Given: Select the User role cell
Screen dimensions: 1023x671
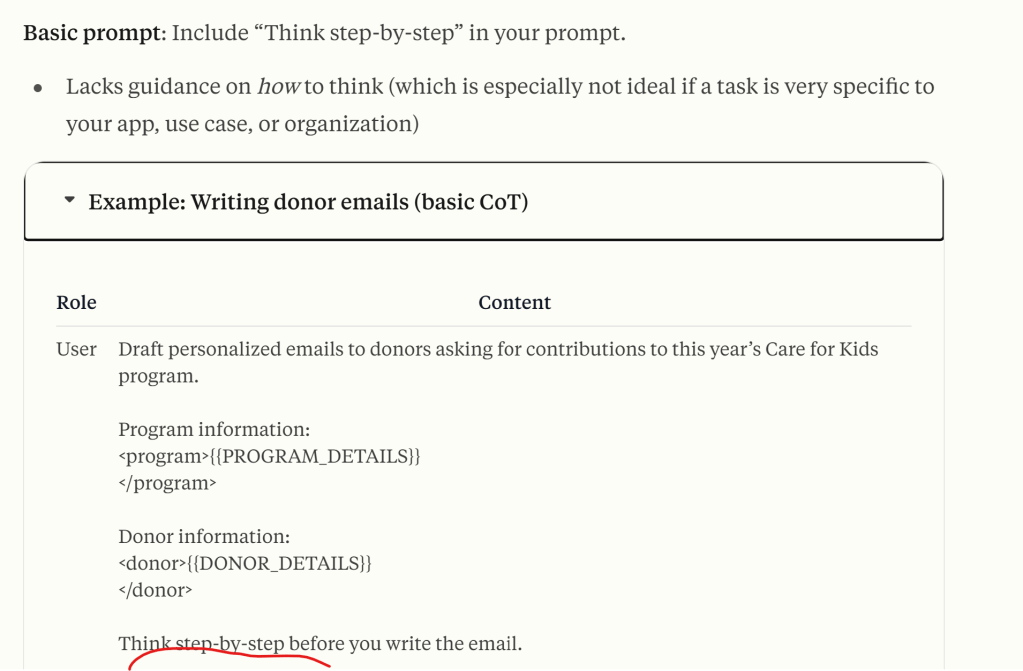Looking at the screenshot, I should (77, 349).
